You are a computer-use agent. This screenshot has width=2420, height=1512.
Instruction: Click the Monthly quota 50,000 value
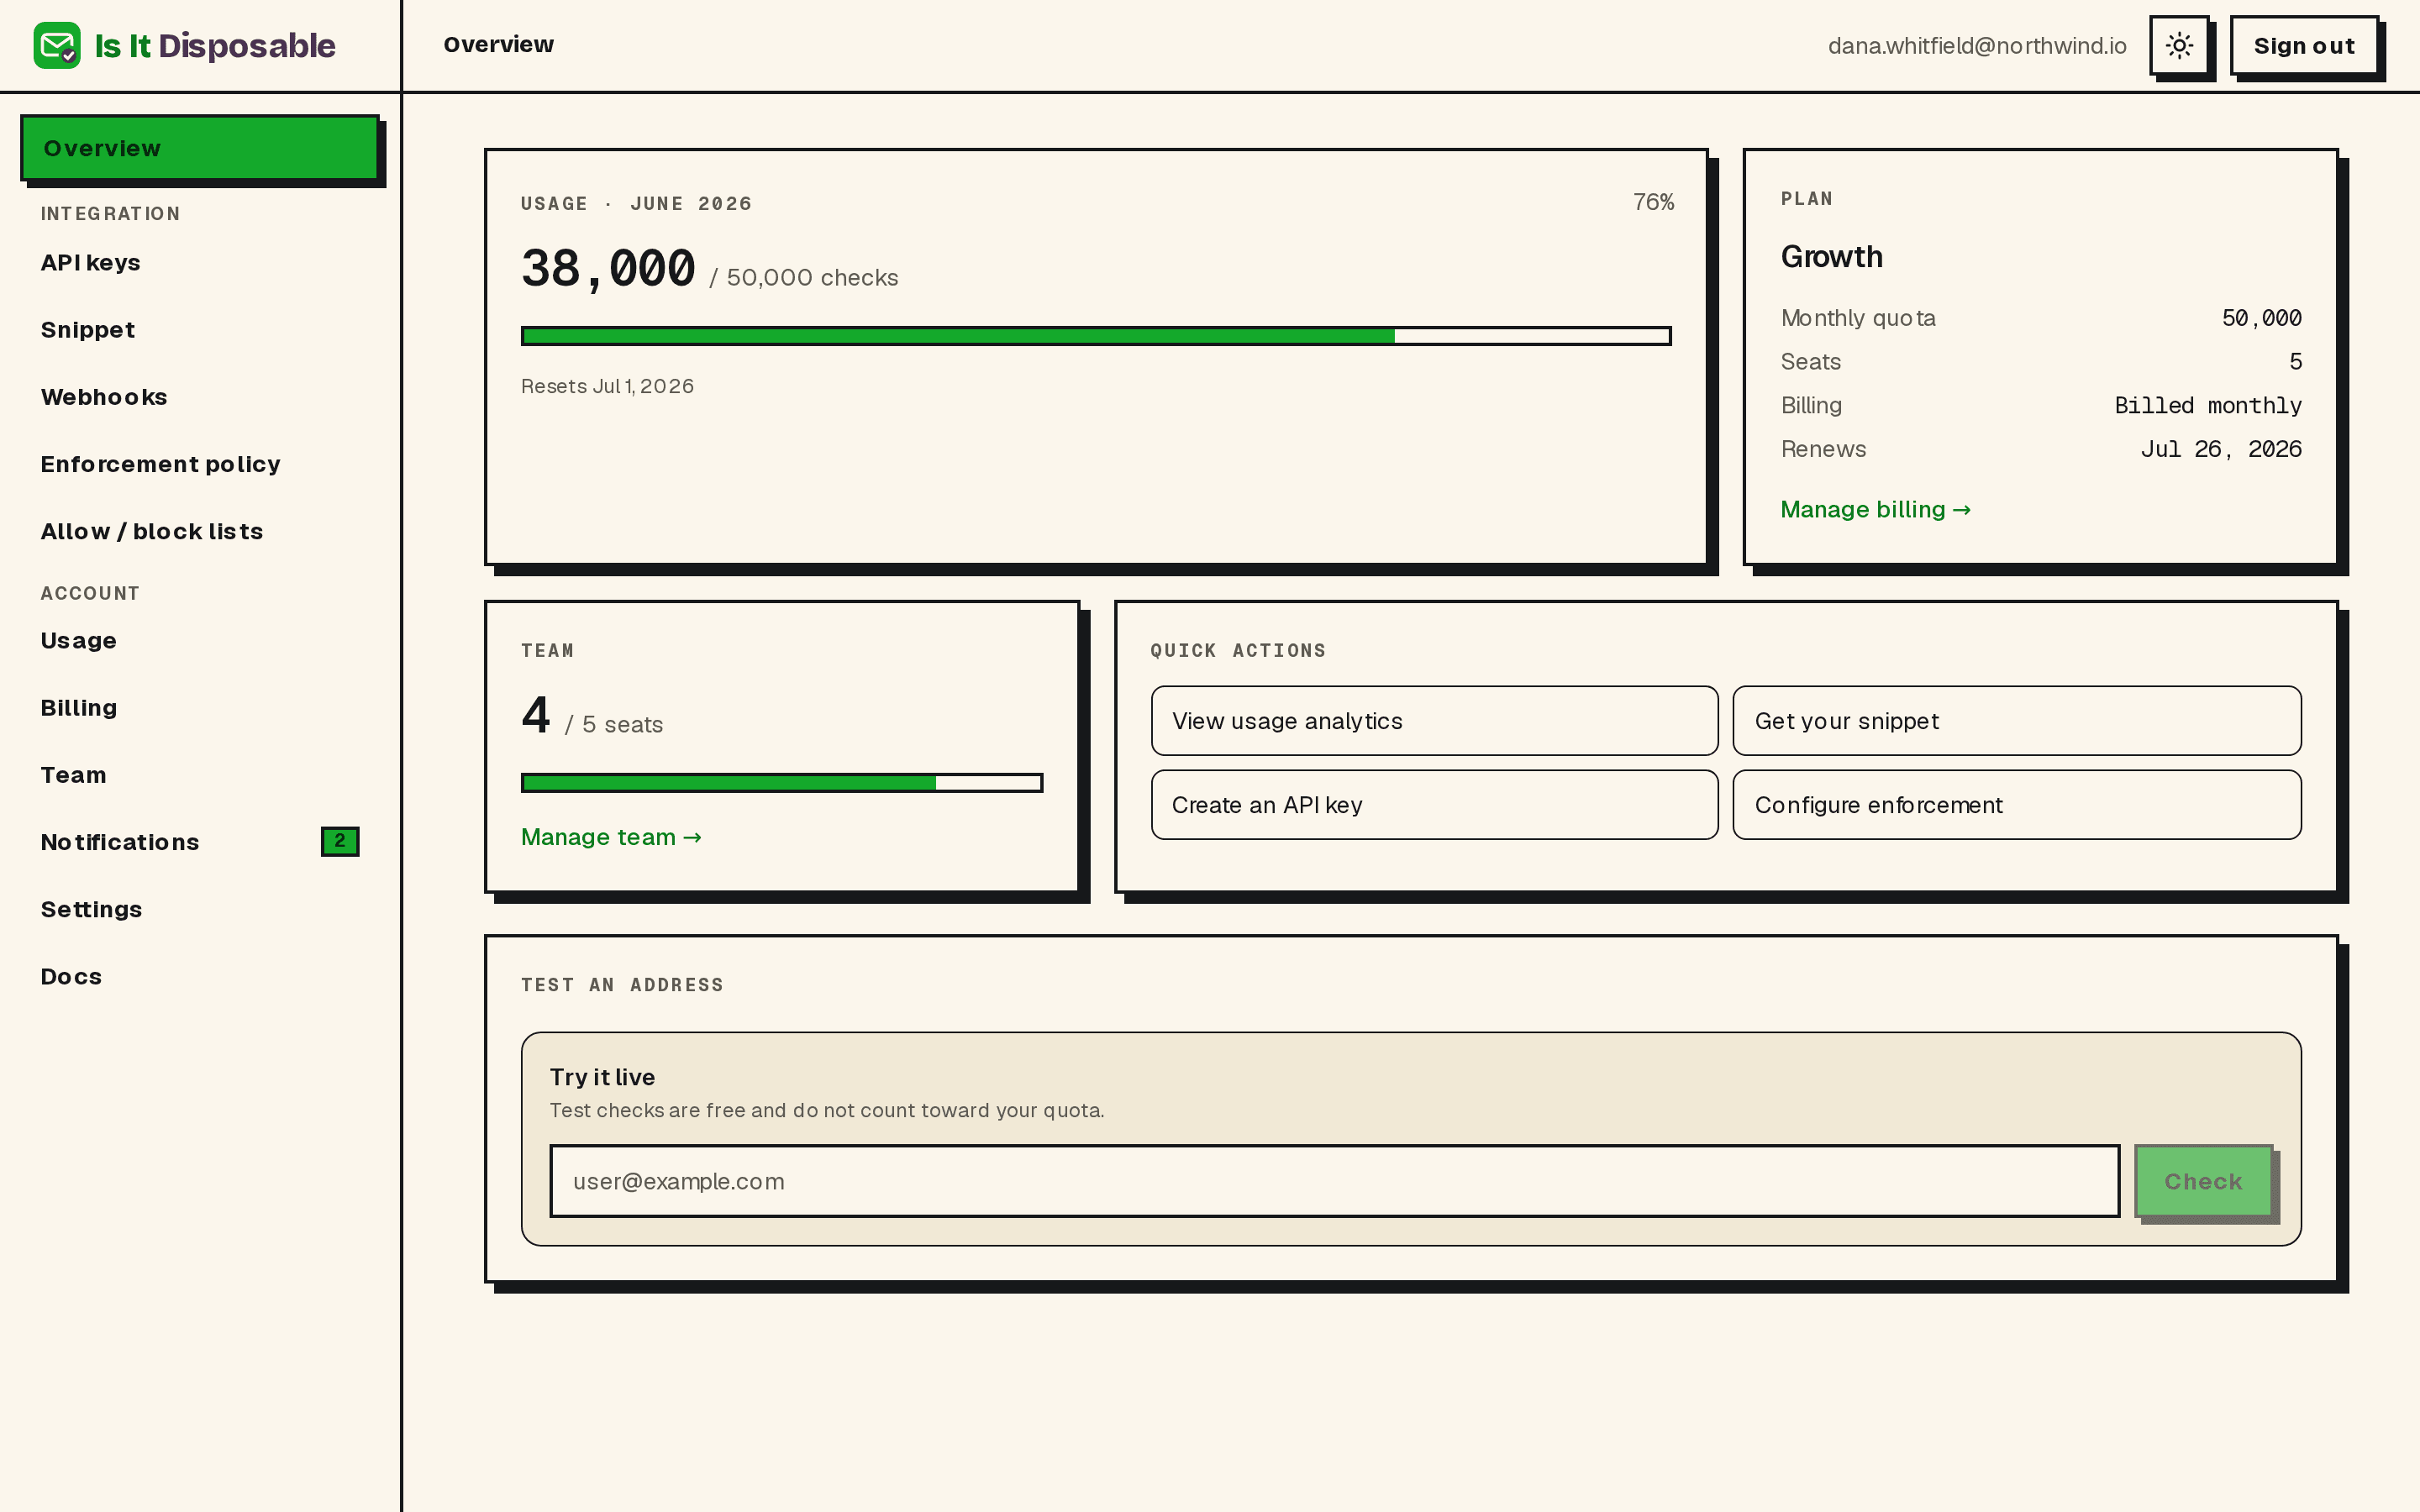(x=2261, y=318)
